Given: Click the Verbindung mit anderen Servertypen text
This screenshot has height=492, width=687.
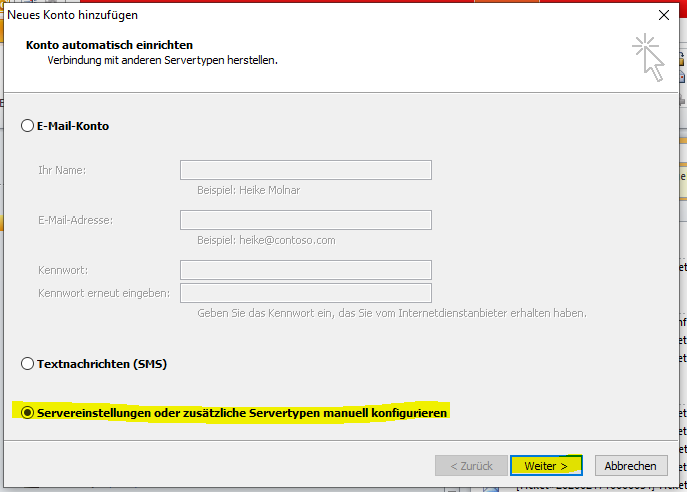Looking at the screenshot, I should [163, 60].
